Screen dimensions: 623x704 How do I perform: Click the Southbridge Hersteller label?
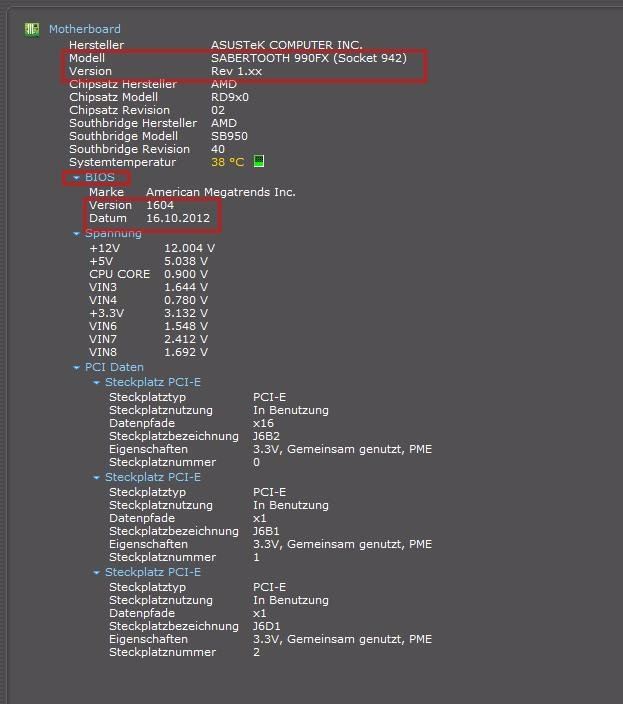click(x=133, y=123)
